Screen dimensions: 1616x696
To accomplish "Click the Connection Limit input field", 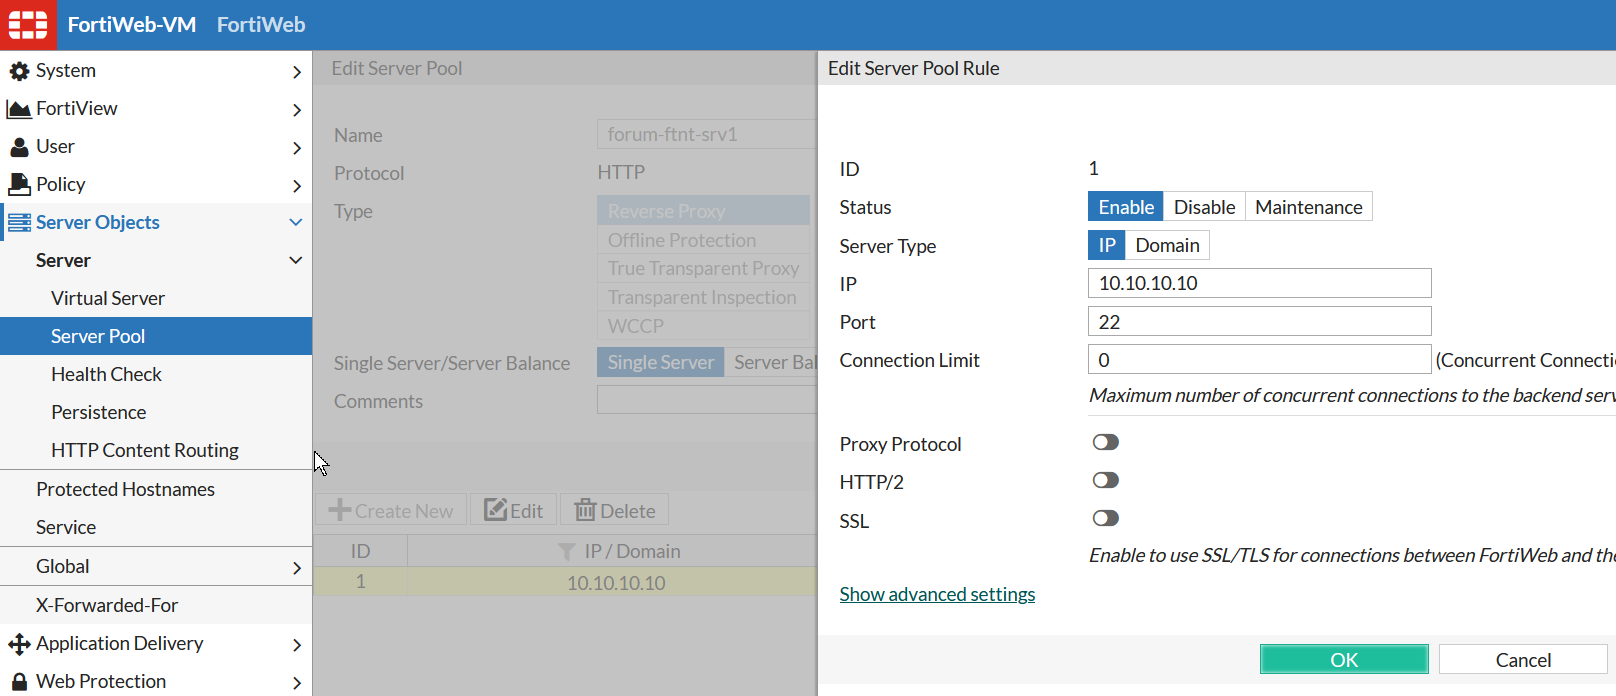I will [x=1259, y=359].
